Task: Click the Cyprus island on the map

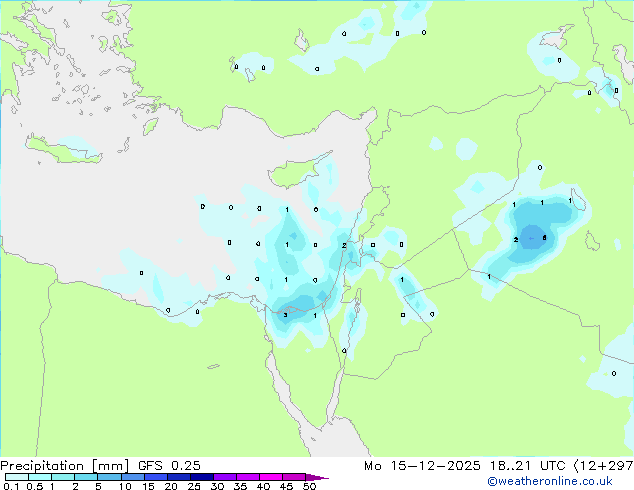Action: pyautogui.click(x=295, y=171)
